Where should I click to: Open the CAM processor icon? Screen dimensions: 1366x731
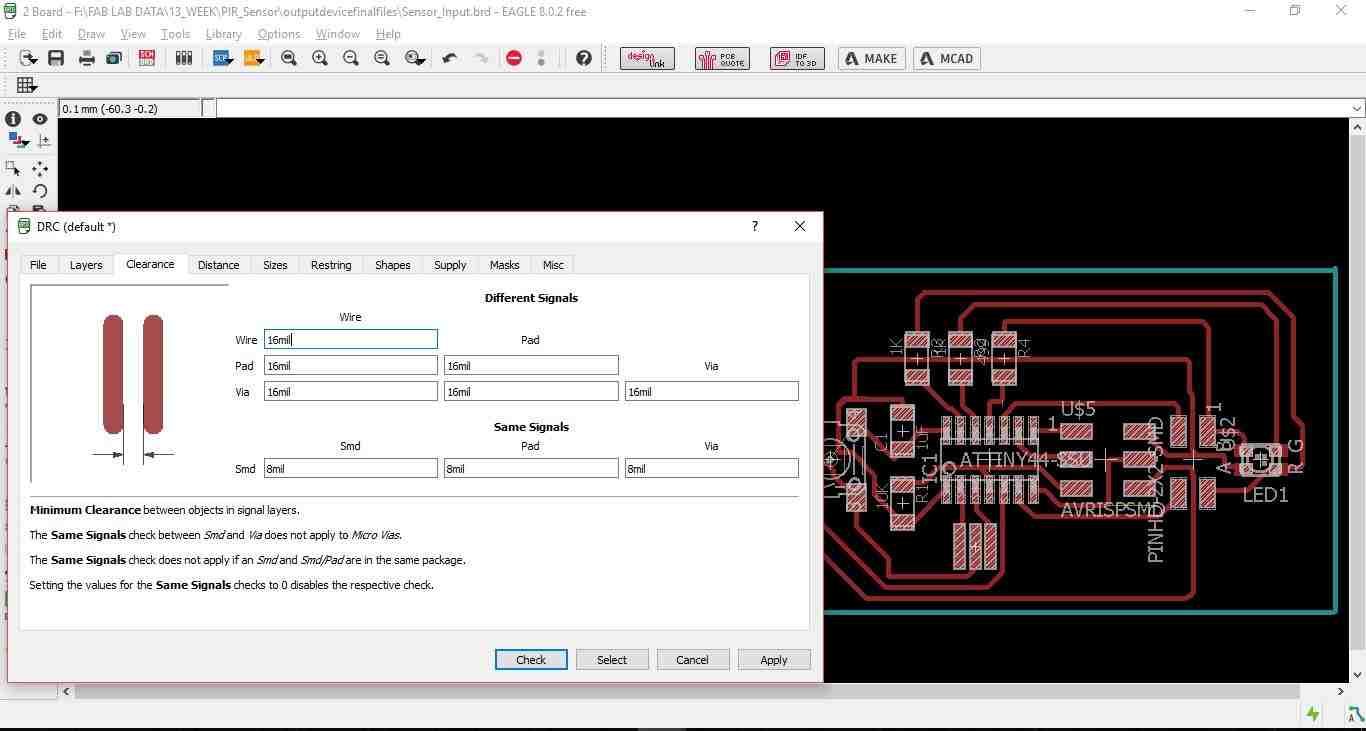[x=115, y=59]
